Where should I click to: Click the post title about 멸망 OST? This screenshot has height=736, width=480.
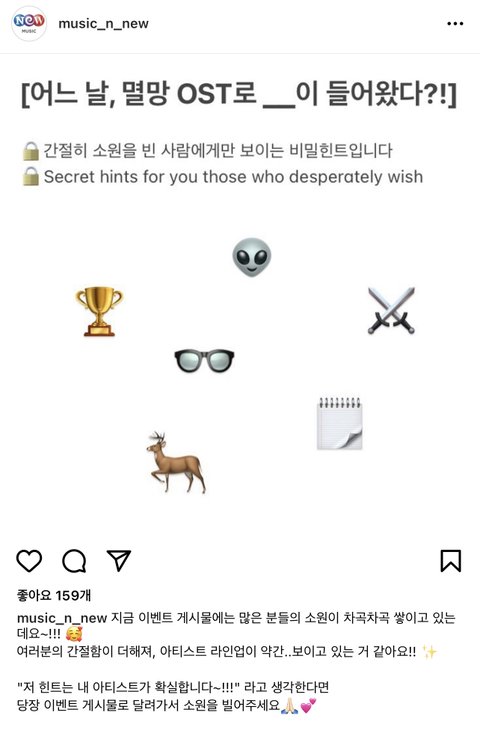(x=239, y=94)
